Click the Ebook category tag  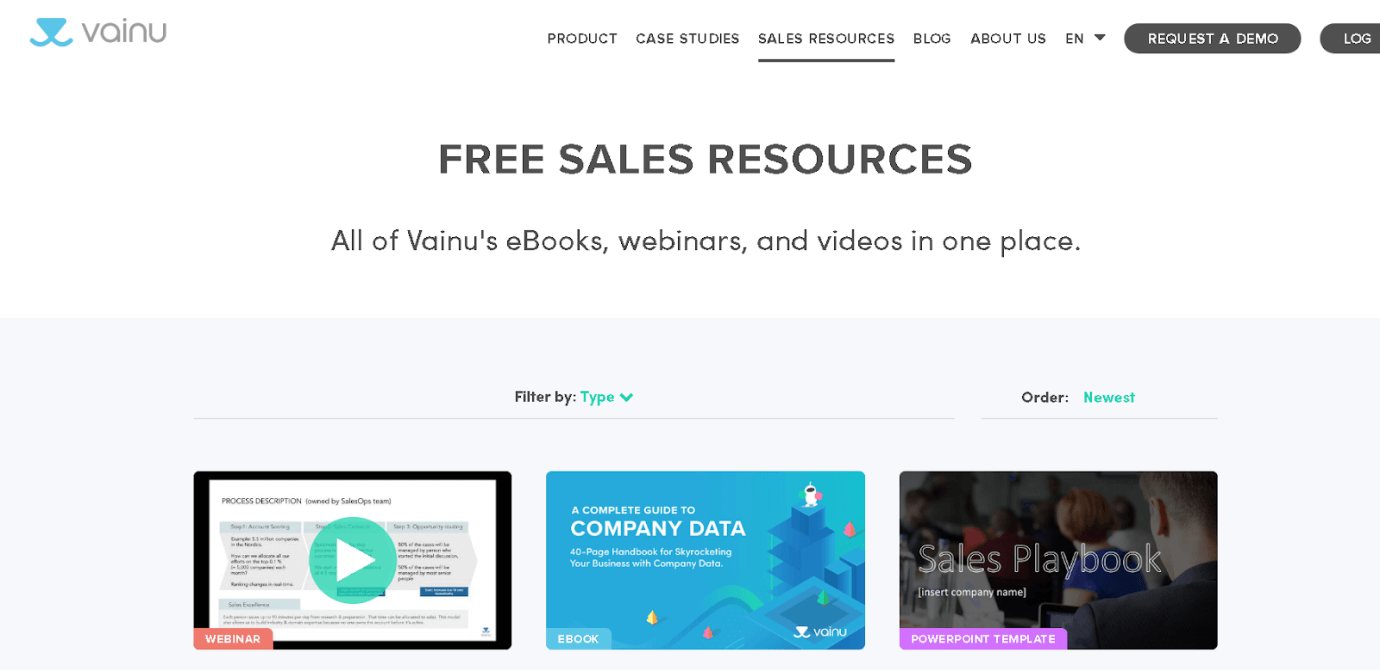click(x=578, y=639)
